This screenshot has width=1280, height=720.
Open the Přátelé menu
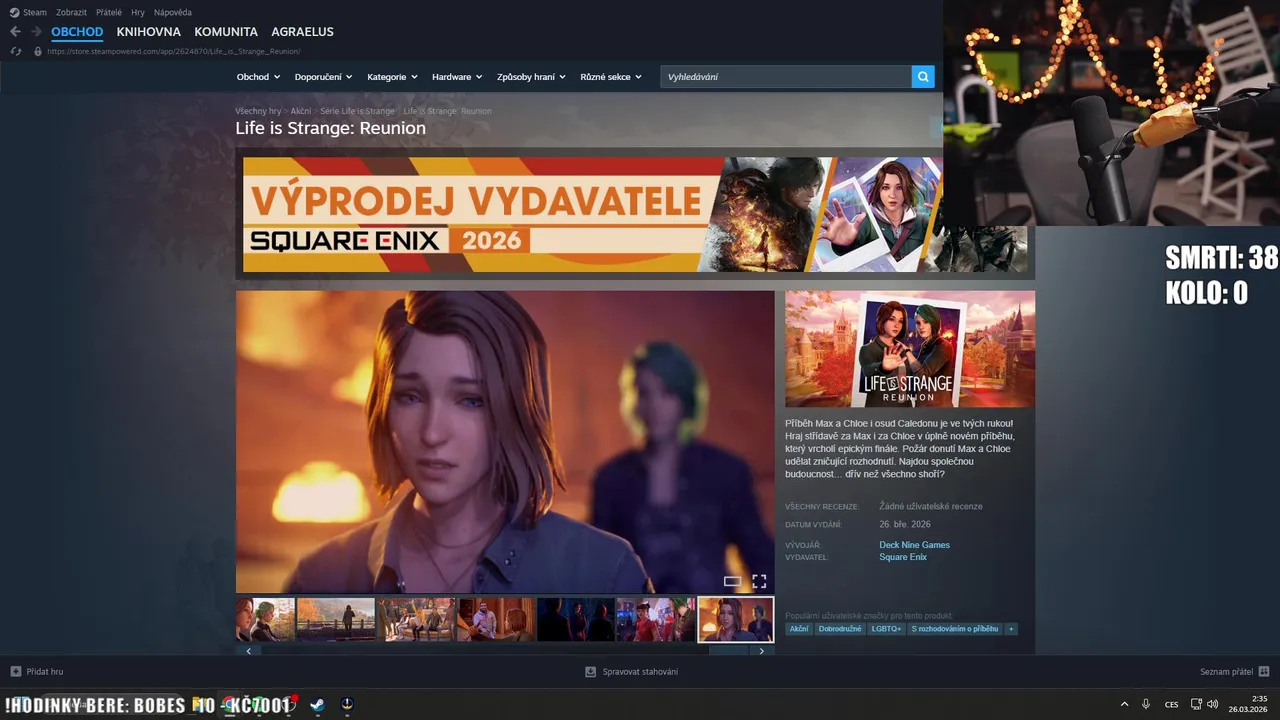[x=109, y=12]
